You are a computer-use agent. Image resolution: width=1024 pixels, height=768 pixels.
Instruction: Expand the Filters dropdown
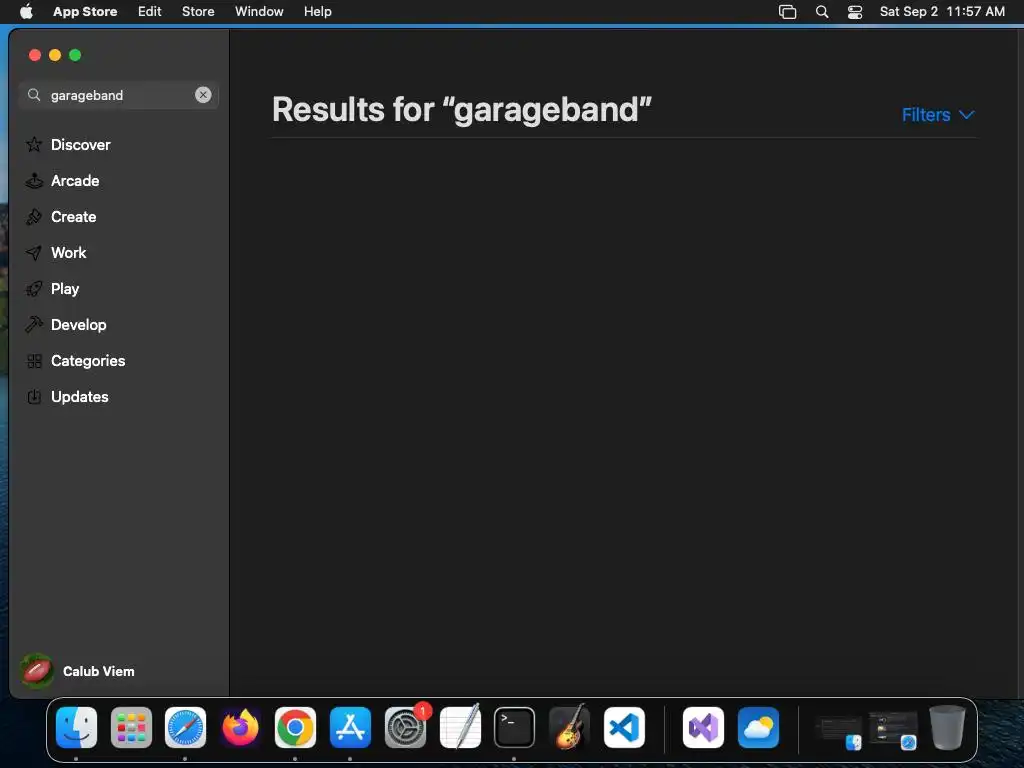[x=938, y=115]
